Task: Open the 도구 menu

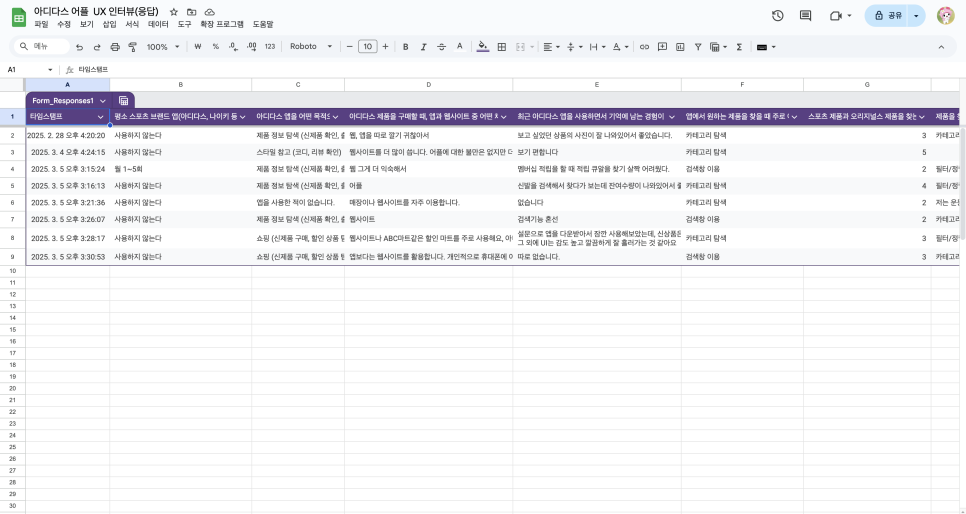Action: point(184,25)
